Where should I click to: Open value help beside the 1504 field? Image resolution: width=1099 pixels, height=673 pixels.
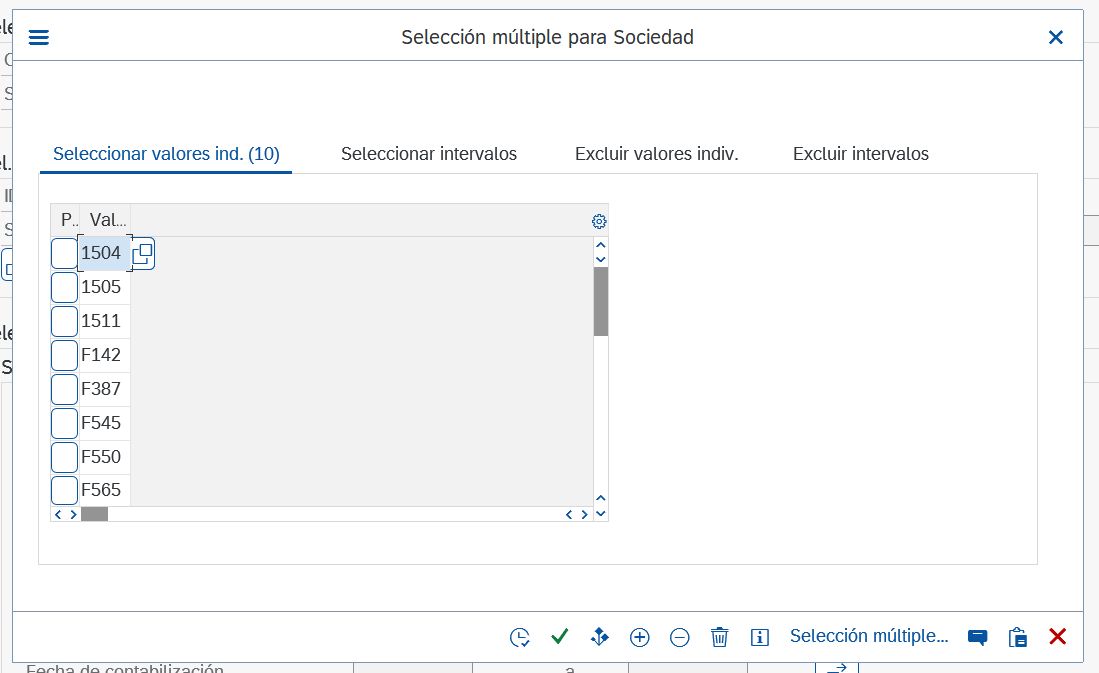click(x=143, y=254)
